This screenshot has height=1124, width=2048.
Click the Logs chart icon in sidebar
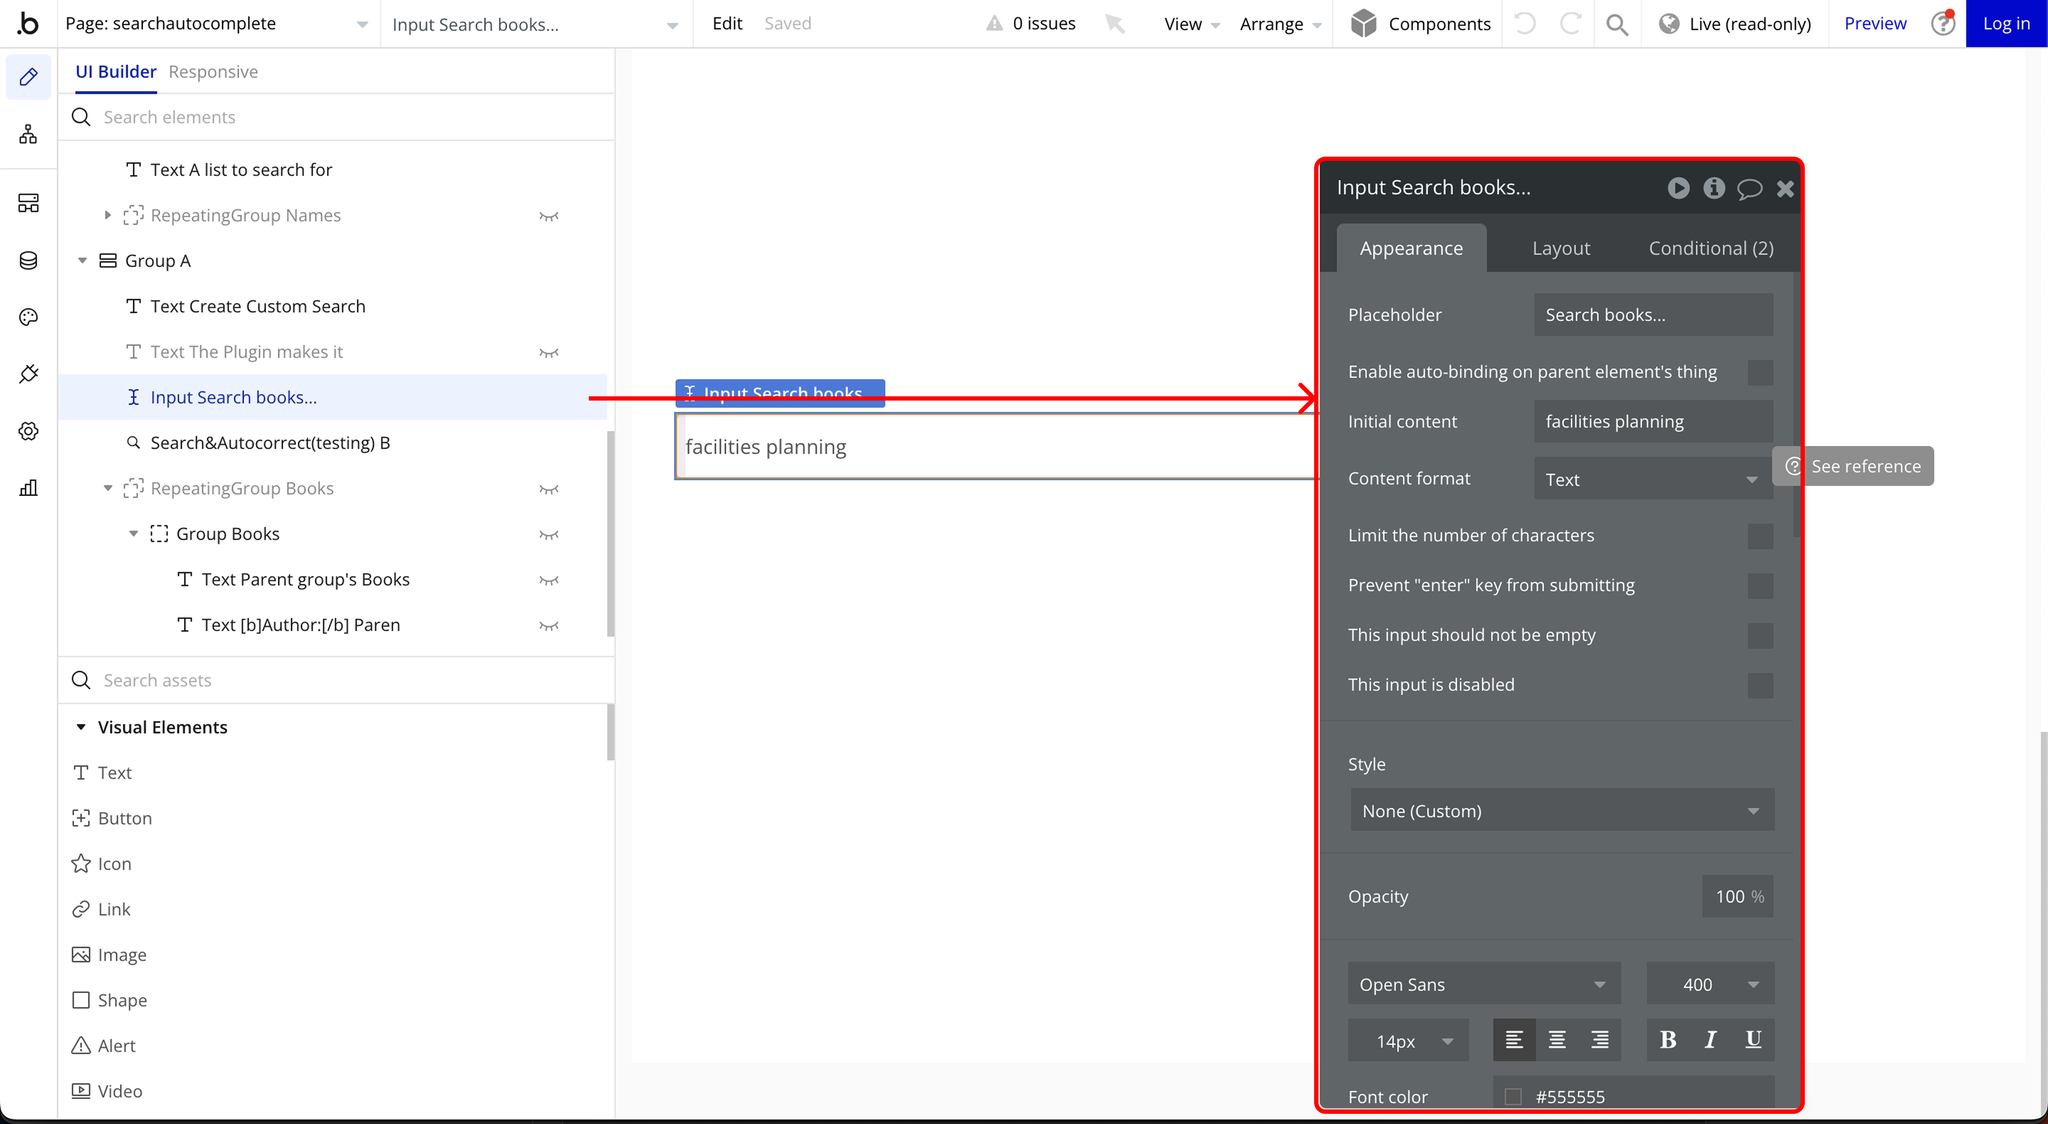click(28, 488)
